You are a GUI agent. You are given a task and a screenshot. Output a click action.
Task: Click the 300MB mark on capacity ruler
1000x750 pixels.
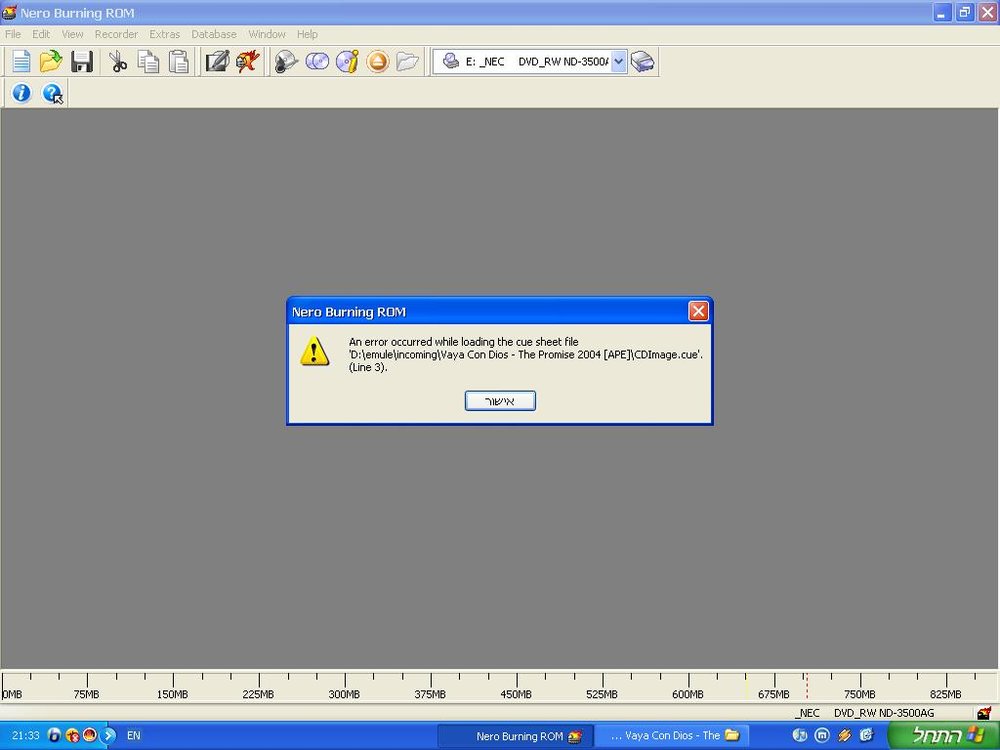coord(344,694)
